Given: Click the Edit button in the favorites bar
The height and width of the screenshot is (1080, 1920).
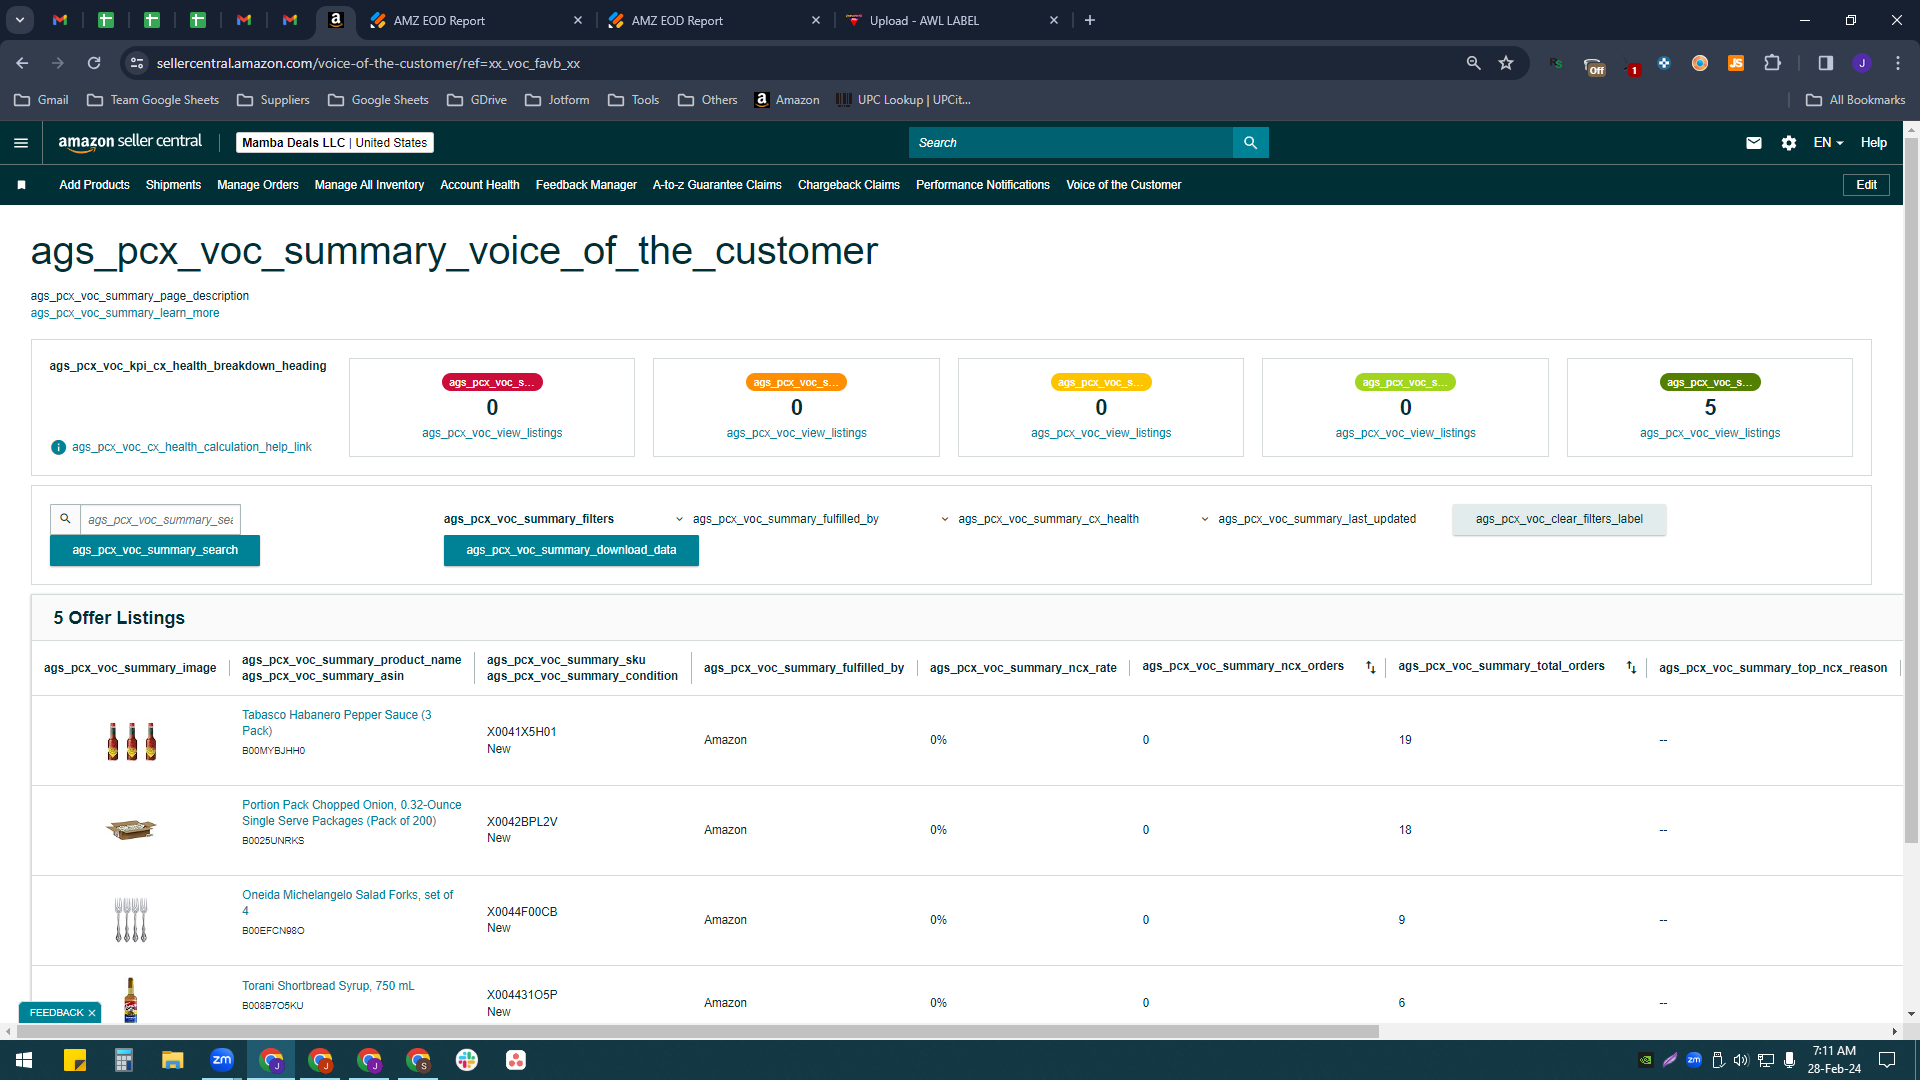Looking at the screenshot, I should pyautogui.click(x=1866, y=185).
